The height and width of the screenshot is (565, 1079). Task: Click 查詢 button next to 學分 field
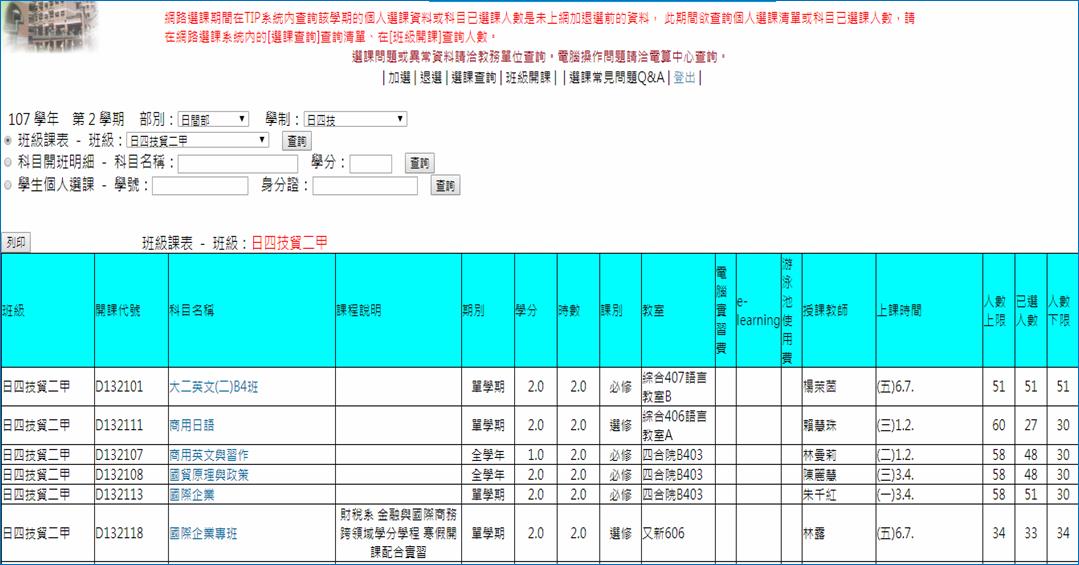pos(420,163)
